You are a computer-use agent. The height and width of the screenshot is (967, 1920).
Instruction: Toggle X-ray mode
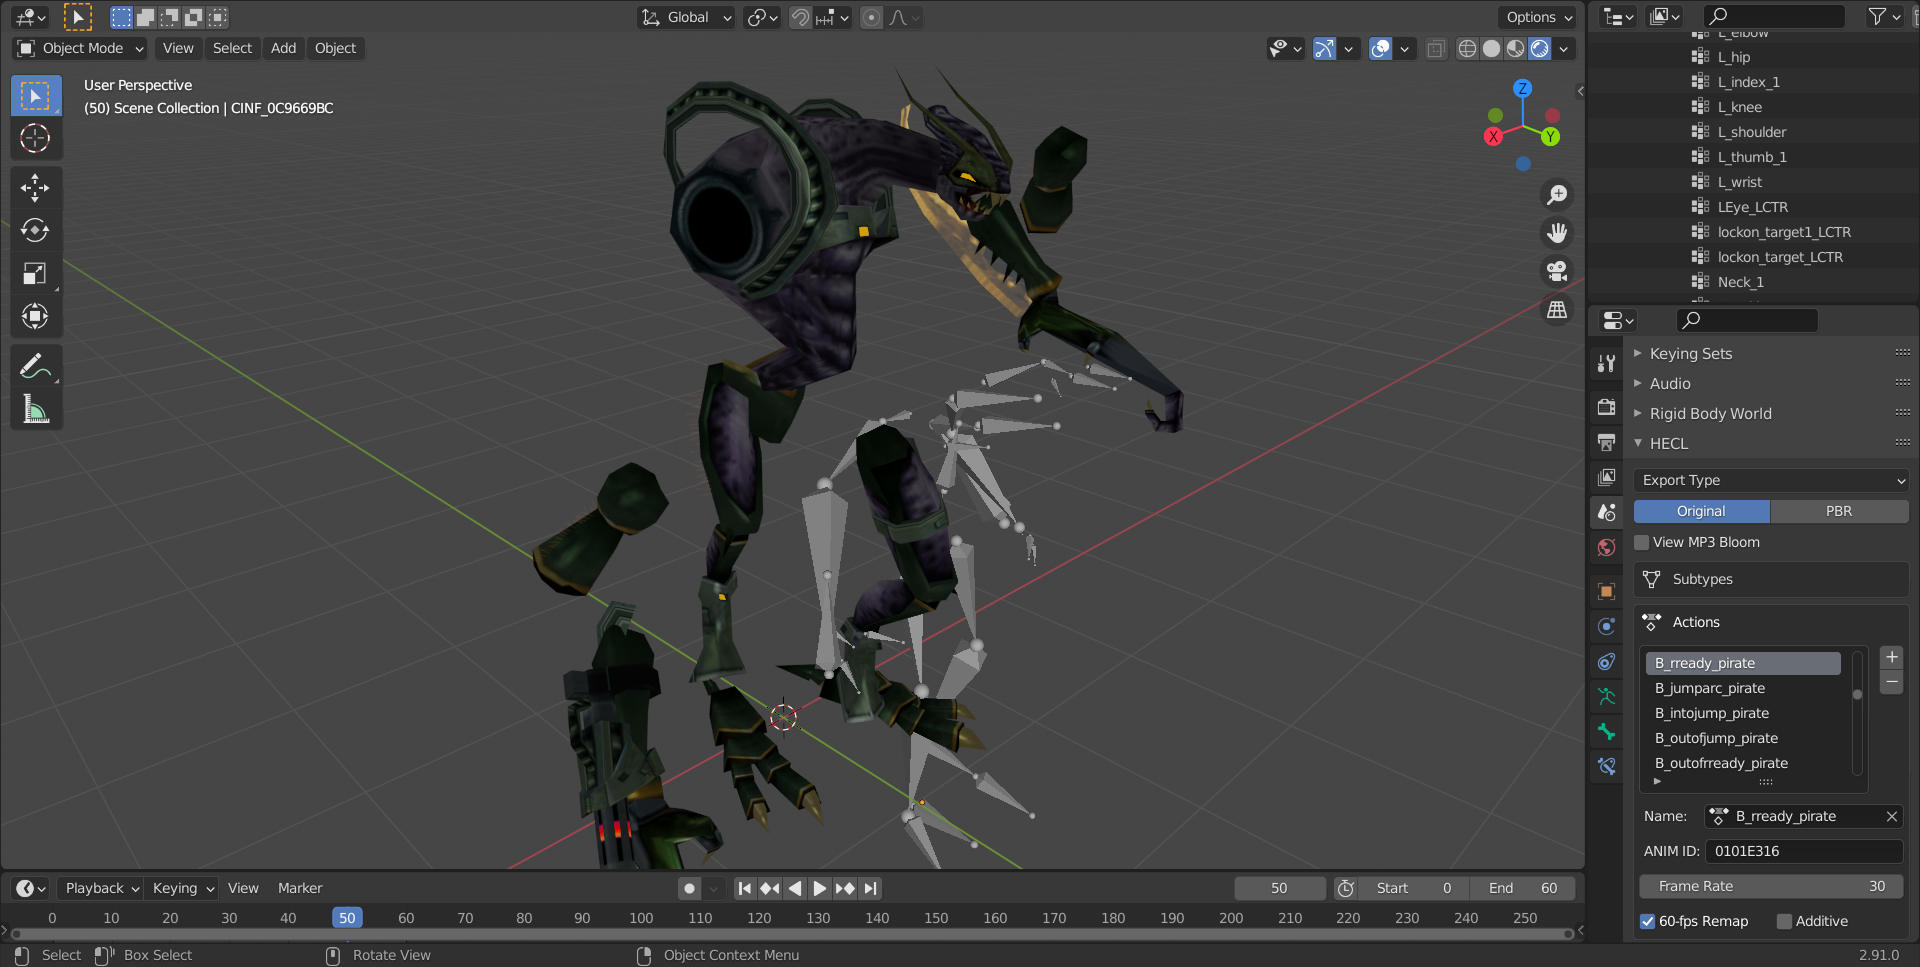click(1436, 48)
